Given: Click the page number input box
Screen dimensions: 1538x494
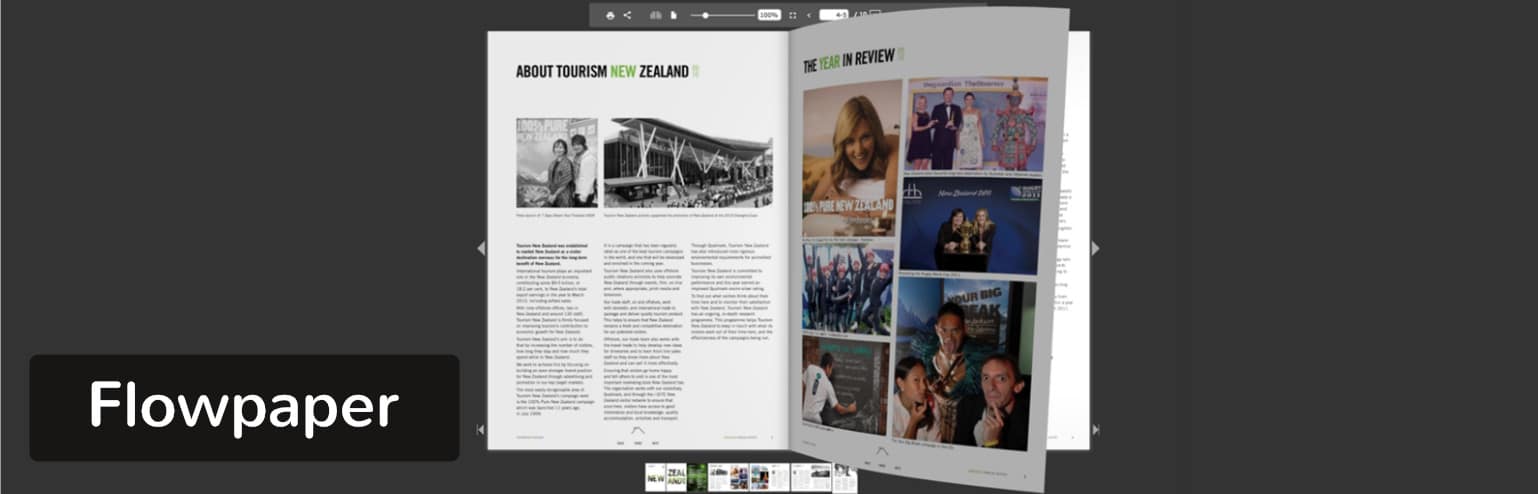Looking at the screenshot, I should coord(833,15).
